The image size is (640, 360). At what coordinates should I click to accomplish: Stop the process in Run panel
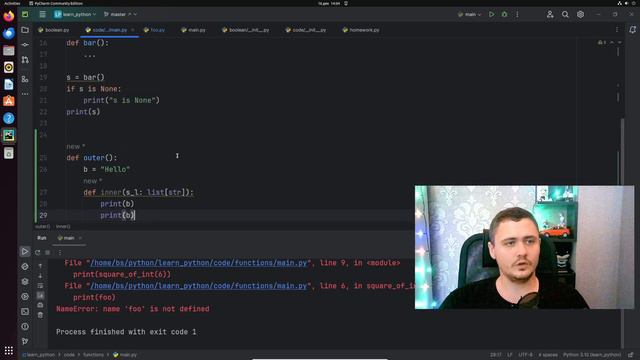pyautogui.click(x=48, y=252)
